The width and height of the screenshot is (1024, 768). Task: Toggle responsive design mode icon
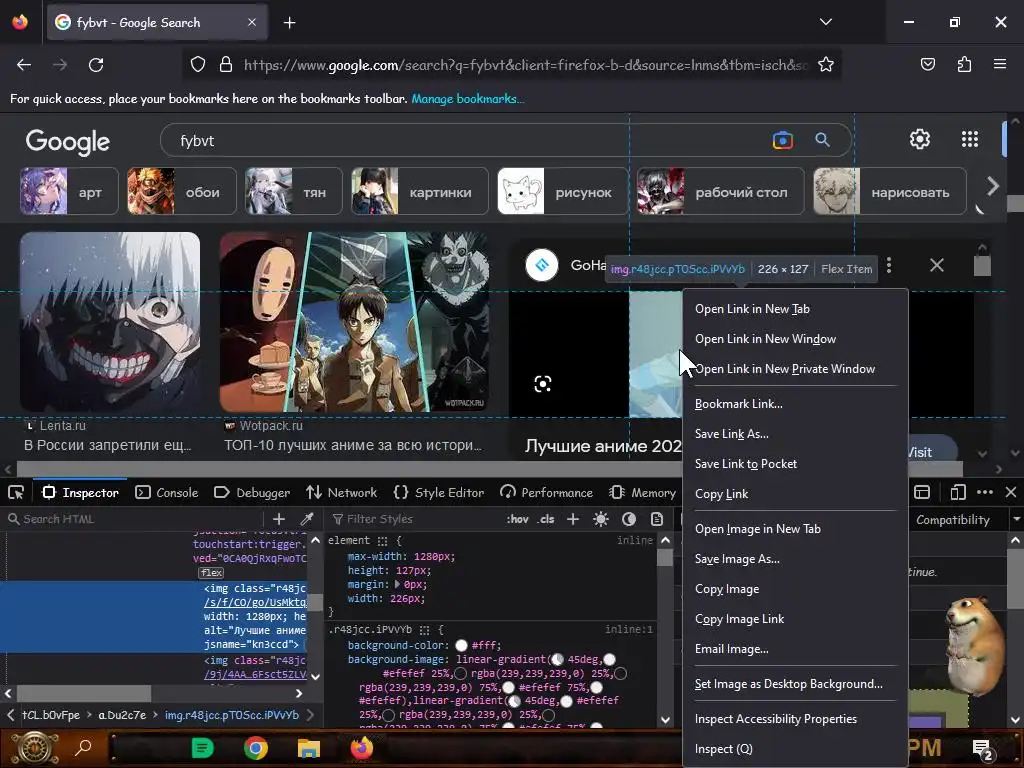[x=957, y=492]
